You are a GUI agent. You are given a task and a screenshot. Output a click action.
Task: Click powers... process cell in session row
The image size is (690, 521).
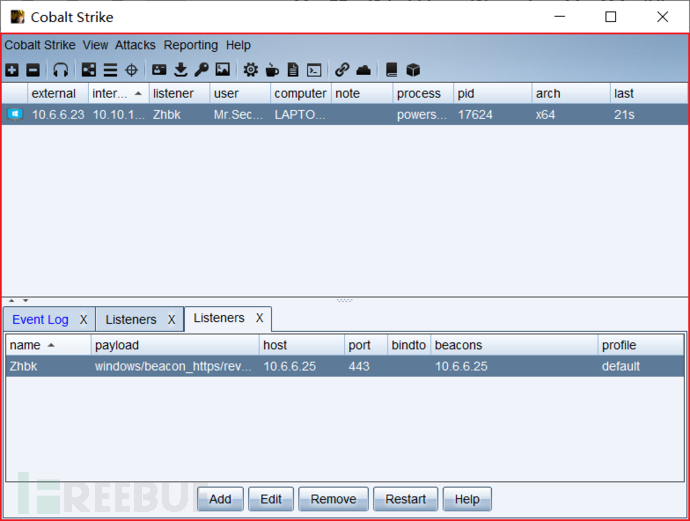[422, 115]
